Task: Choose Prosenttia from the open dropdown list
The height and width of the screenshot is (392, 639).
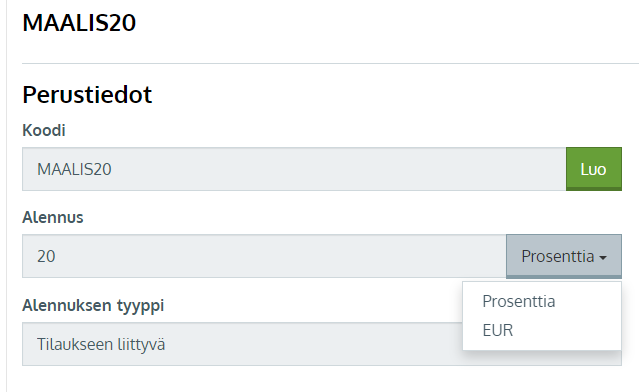Action: pyautogui.click(x=519, y=302)
